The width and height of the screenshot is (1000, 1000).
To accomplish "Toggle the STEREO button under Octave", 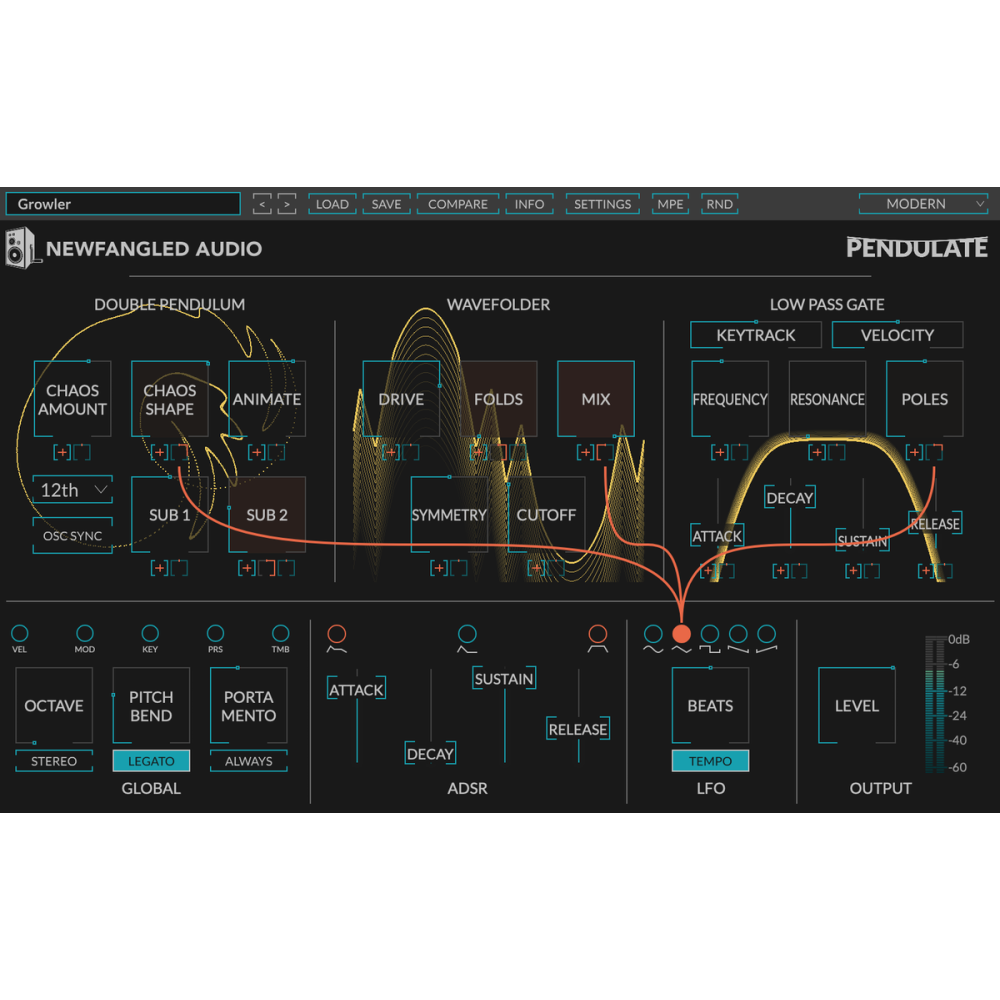I will (x=54, y=761).
